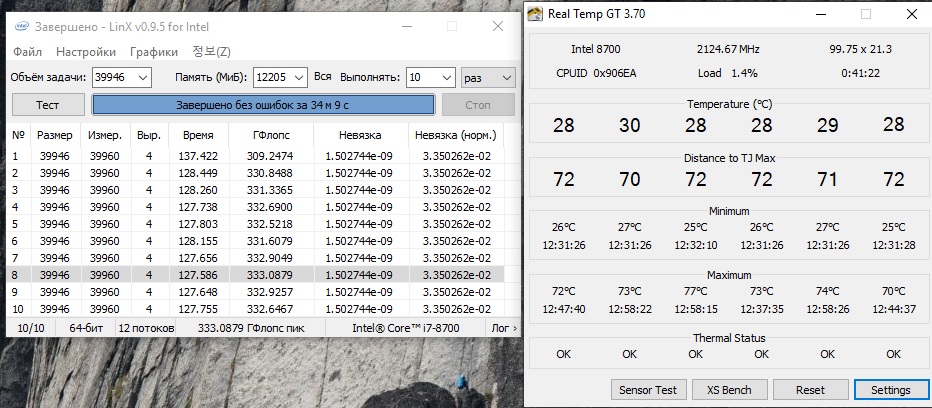Viewport: 932px width, 408px height.
Task: Open the Графики menu
Action: coord(154,52)
